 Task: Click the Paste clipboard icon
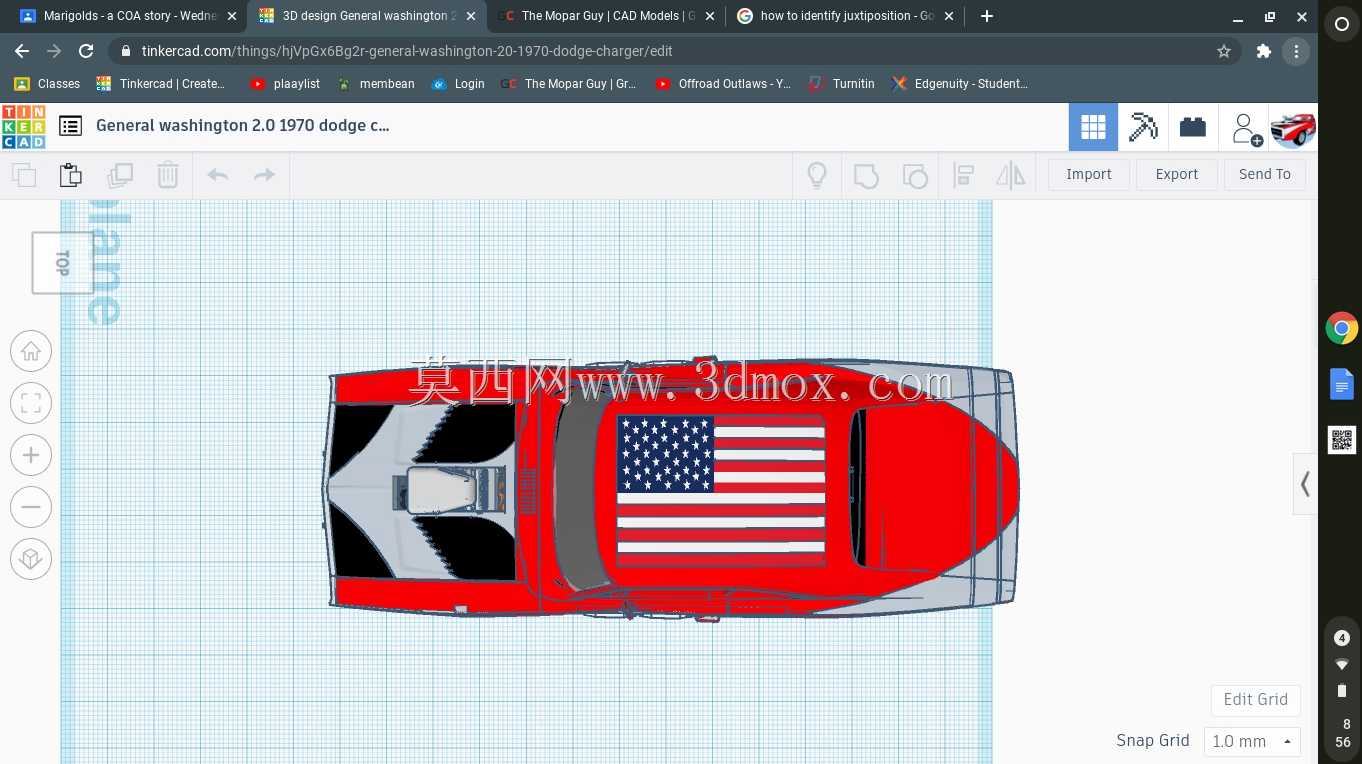click(71, 175)
